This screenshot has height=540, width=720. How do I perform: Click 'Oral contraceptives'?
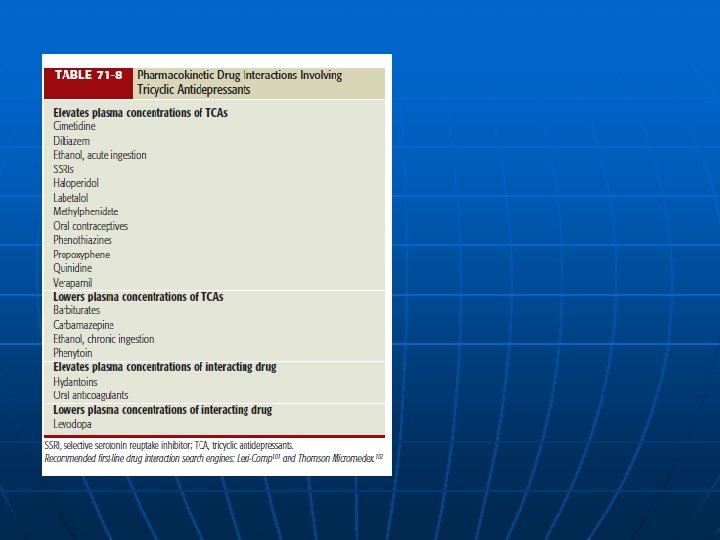click(x=90, y=226)
